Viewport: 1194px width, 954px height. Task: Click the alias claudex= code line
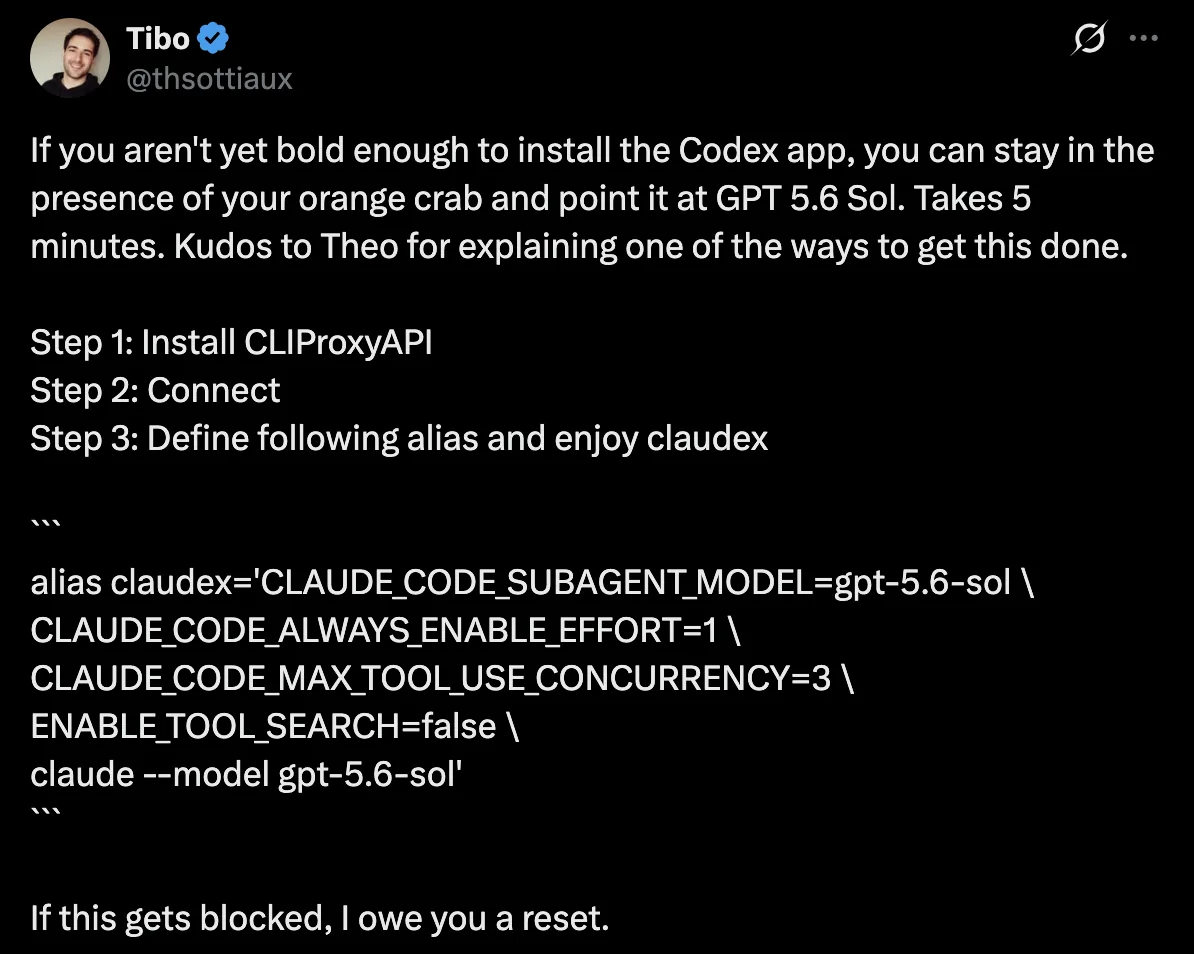click(532, 582)
